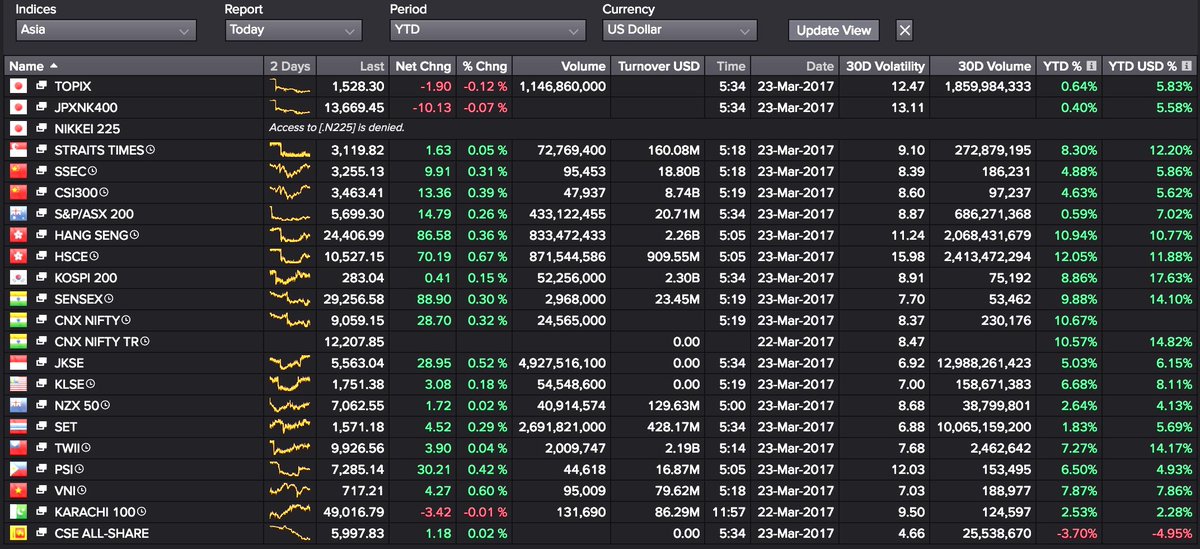Sort by the Turnover USD column header

659,66
